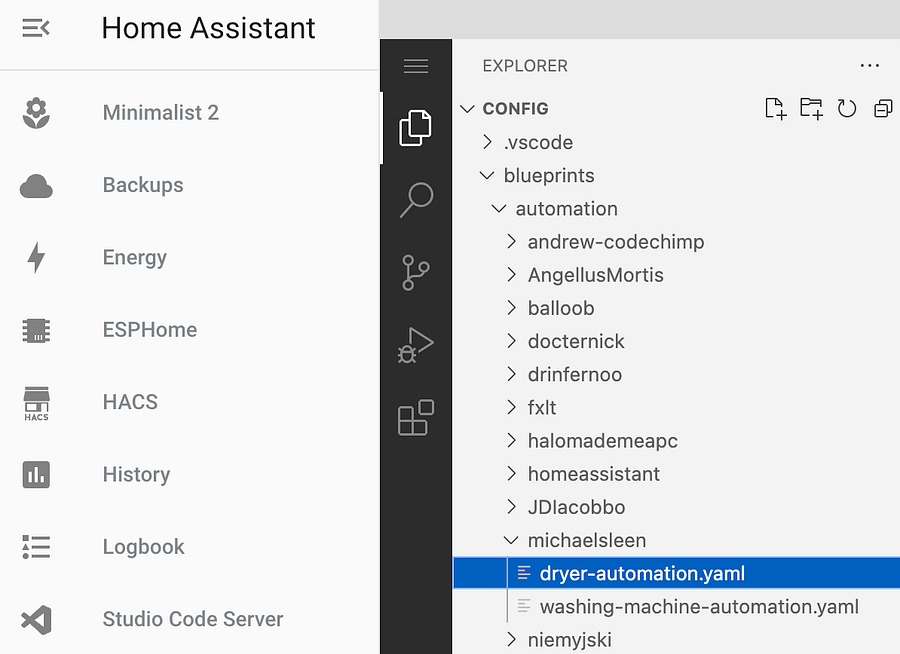Click the dryer-automation.yaml file icon
The image size is (900, 654).
[x=523, y=572]
